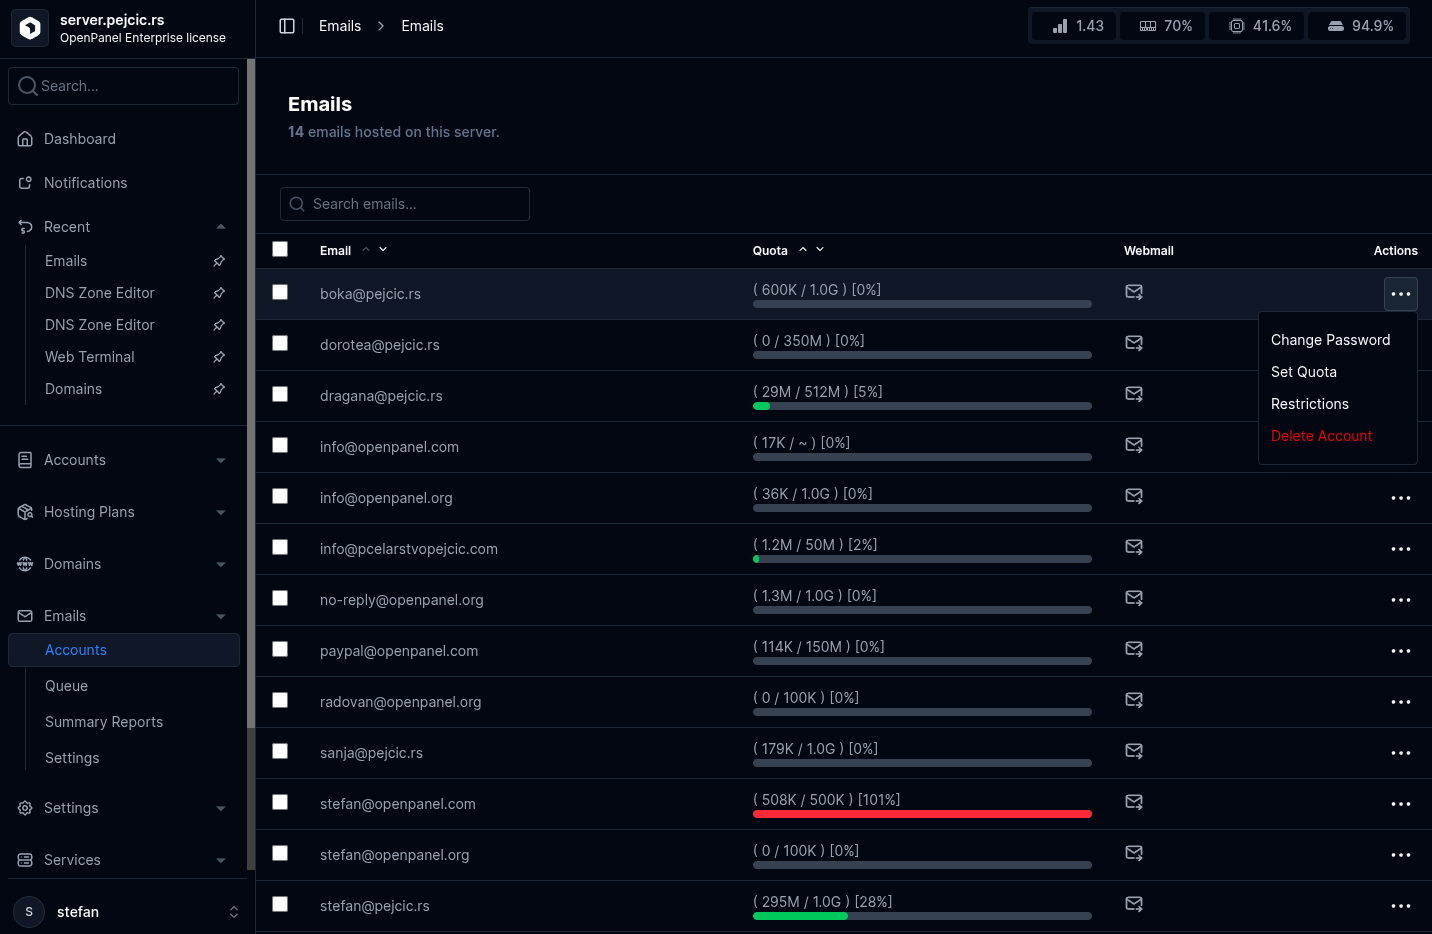Check the boka@pejcic.rs row checkbox
The image size is (1432, 934).
click(x=280, y=292)
